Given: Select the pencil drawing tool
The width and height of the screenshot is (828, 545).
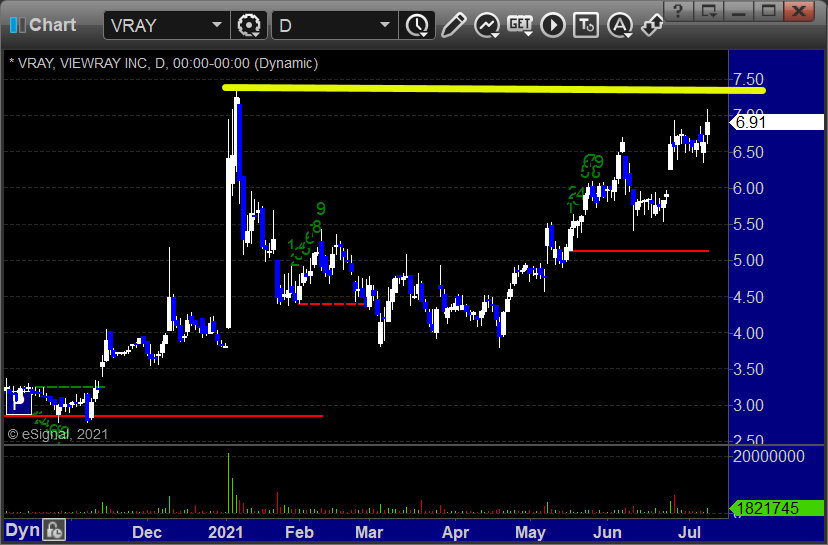Looking at the screenshot, I should (453, 25).
